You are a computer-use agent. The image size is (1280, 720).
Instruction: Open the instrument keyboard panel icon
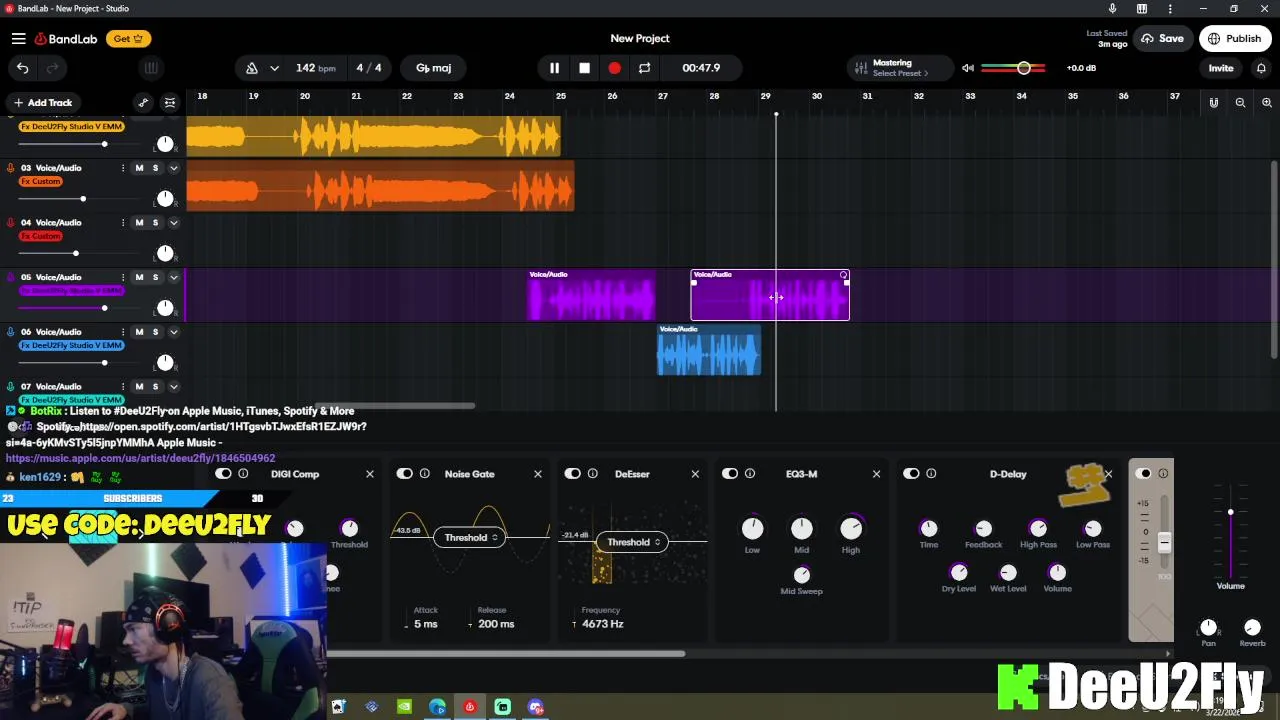(151, 68)
